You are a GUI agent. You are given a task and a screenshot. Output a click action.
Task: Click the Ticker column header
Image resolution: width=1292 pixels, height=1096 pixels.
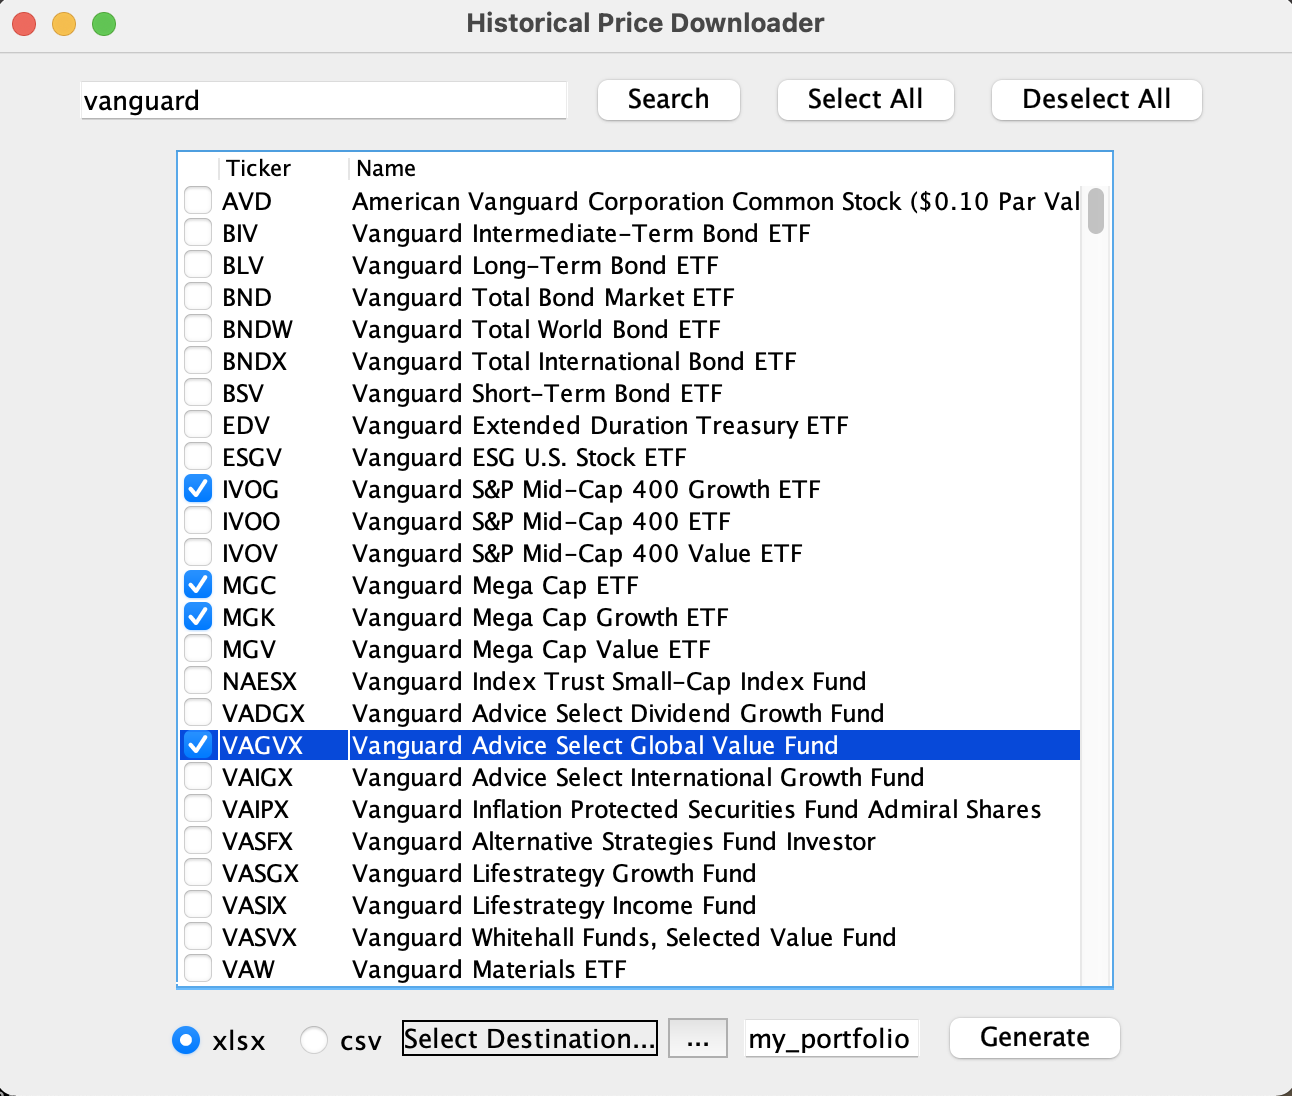(x=283, y=168)
